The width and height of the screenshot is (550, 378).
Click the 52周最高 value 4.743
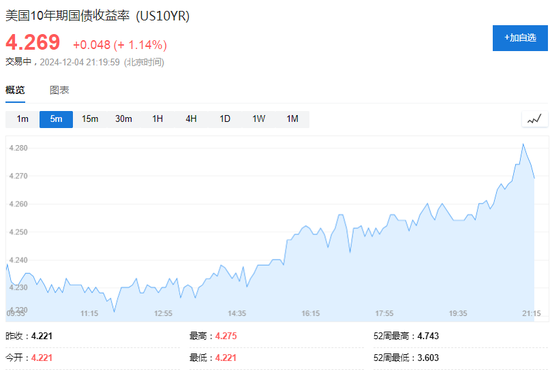point(428,336)
